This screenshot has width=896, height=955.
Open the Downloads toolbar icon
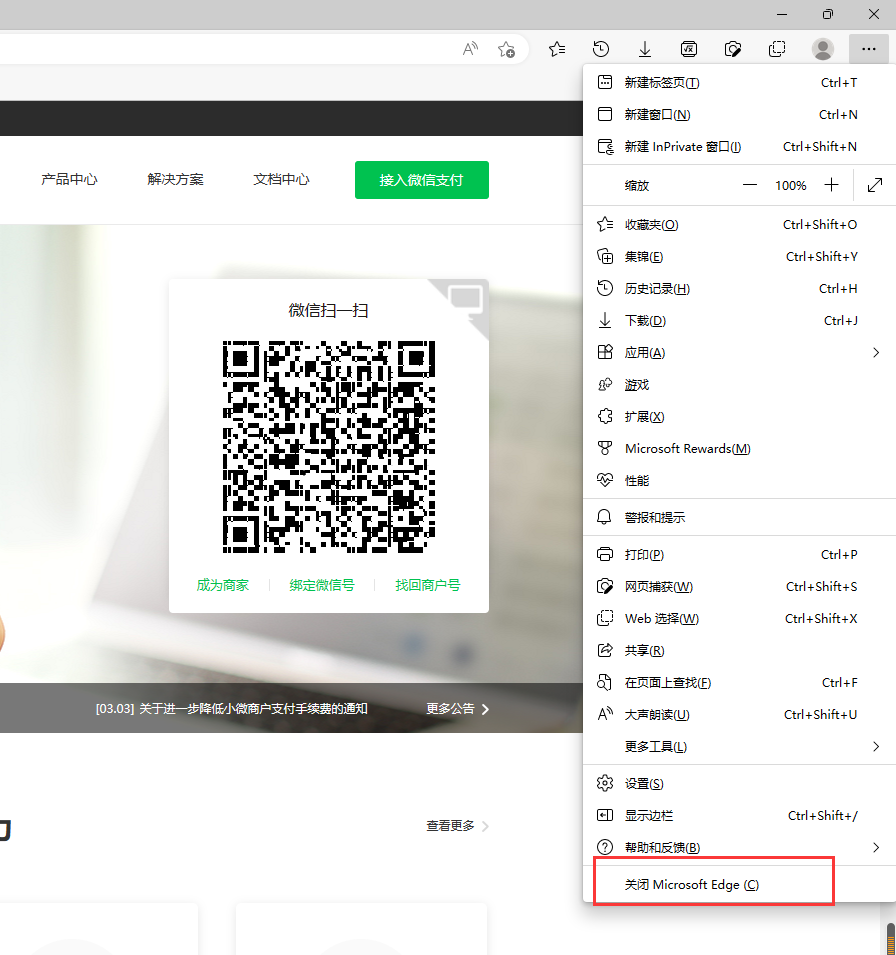[644, 49]
